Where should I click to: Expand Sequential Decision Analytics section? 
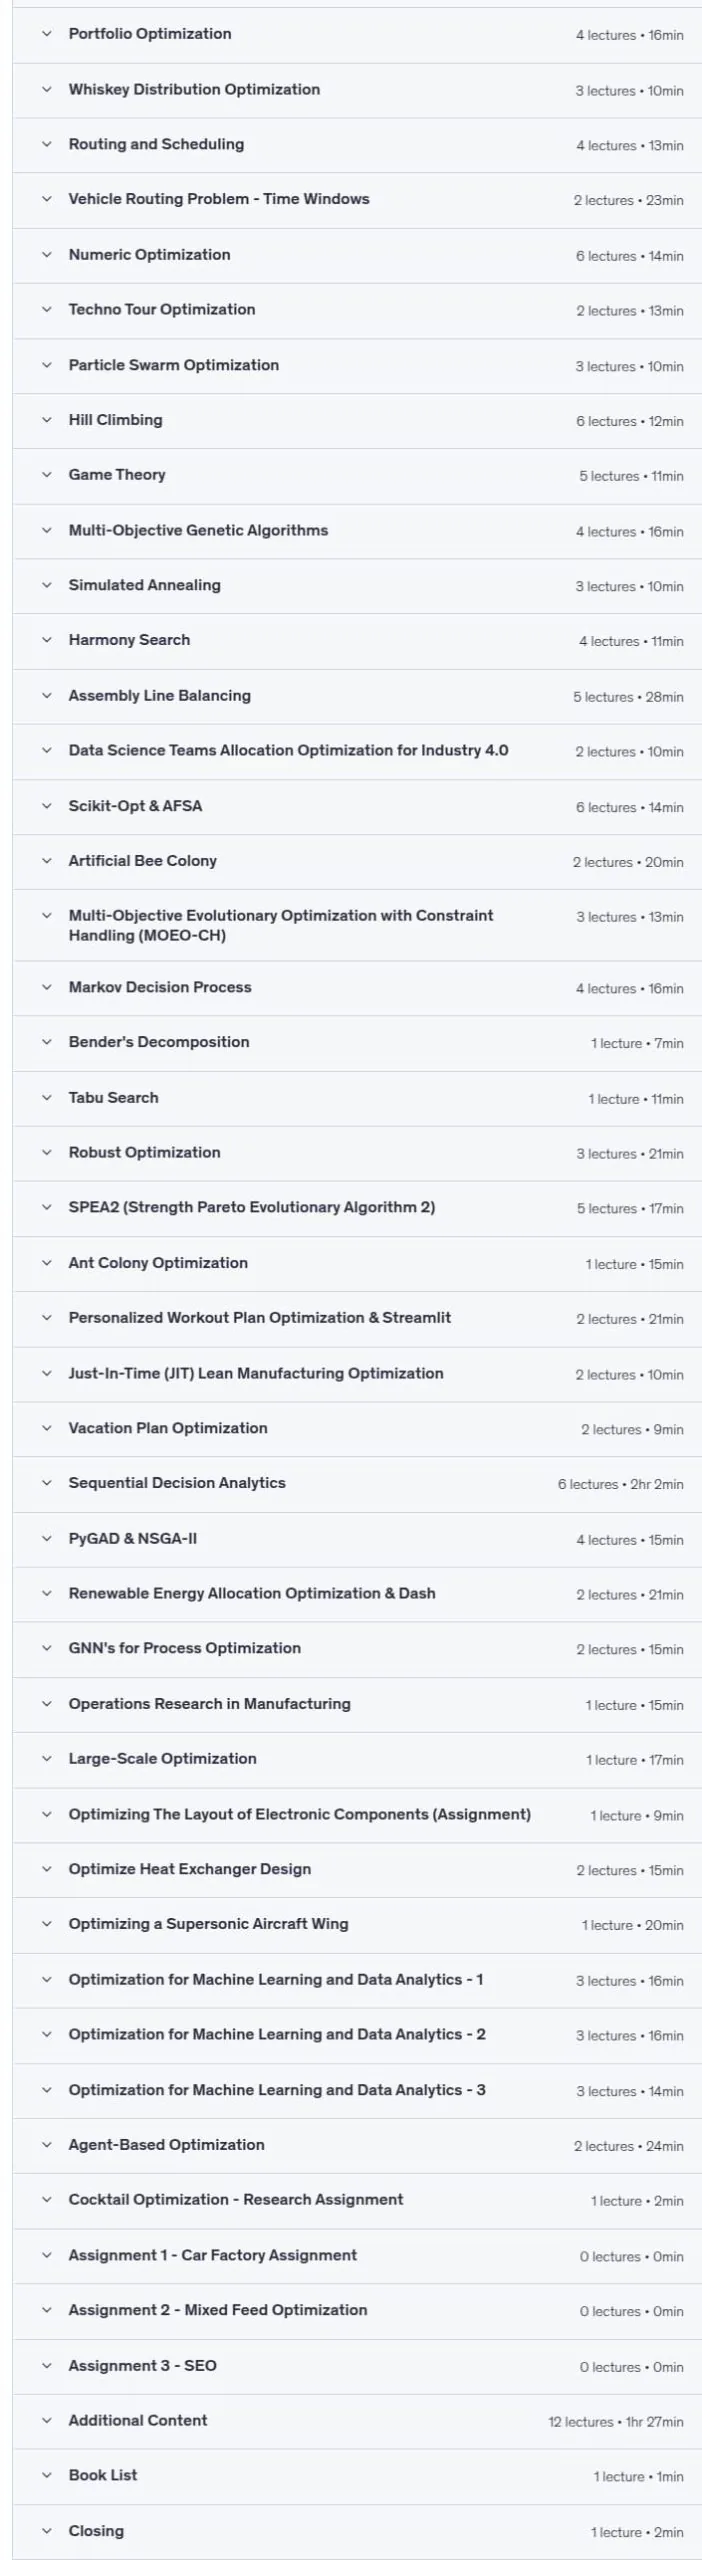pyautogui.click(x=357, y=1483)
